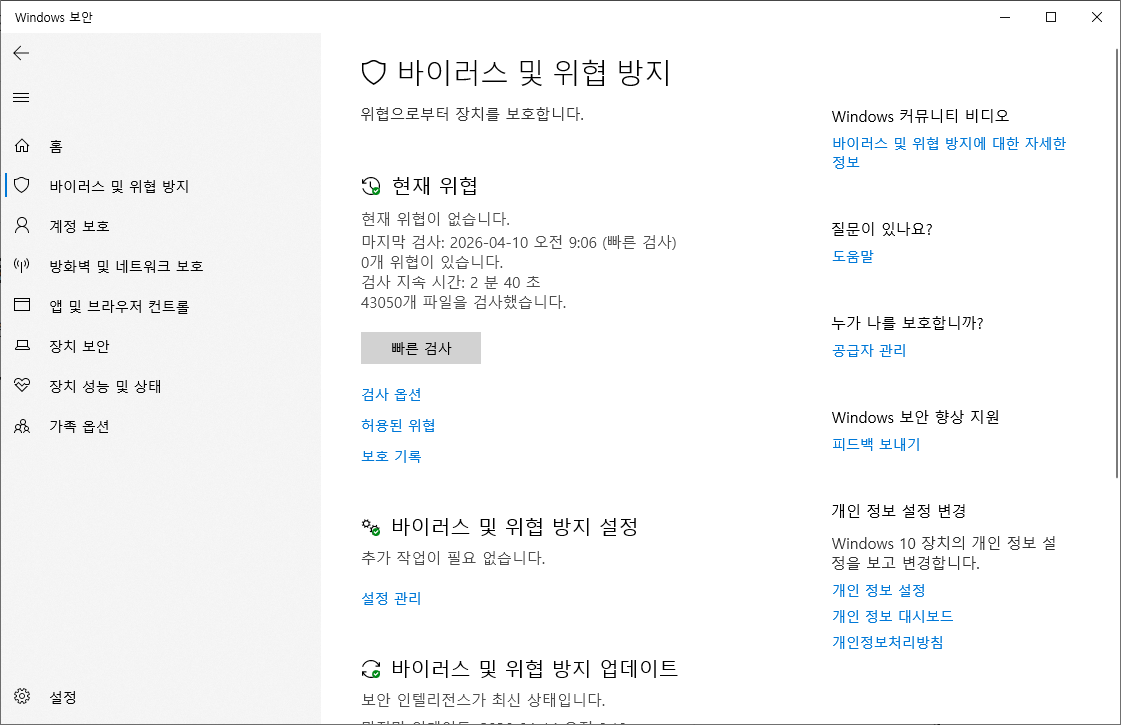Open 홈 in the sidebar

tap(160, 146)
